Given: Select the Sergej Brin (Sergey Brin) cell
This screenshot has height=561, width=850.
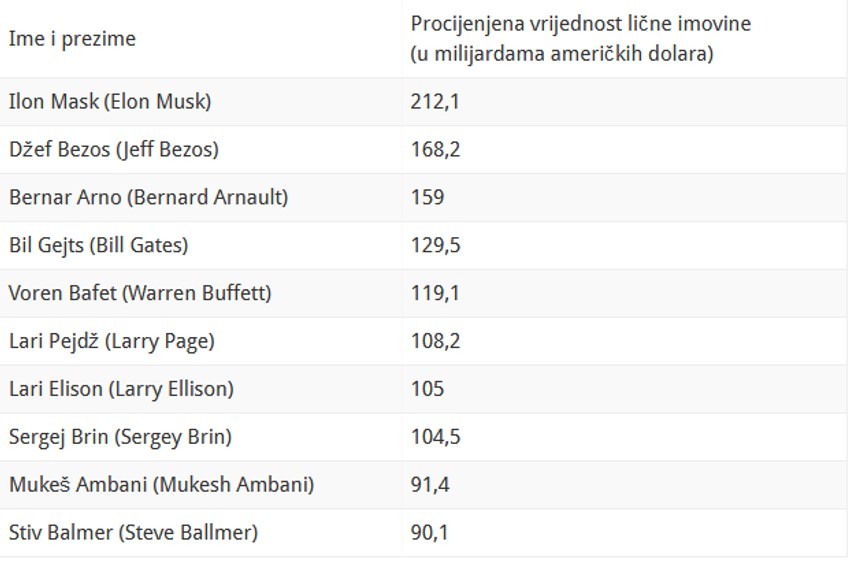Looking at the screenshot, I should coord(120,437).
